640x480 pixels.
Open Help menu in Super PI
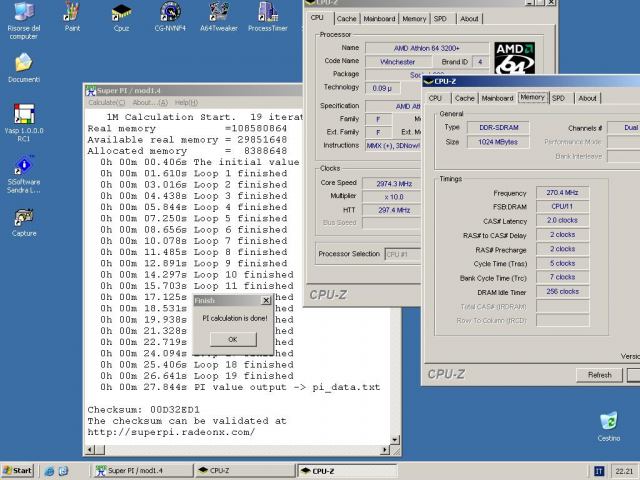(x=186, y=102)
